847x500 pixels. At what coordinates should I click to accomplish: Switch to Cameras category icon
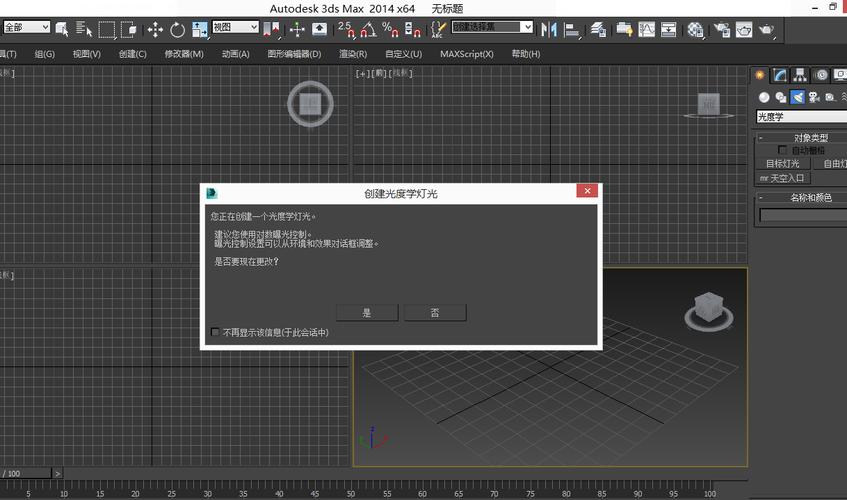tap(814, 97)
